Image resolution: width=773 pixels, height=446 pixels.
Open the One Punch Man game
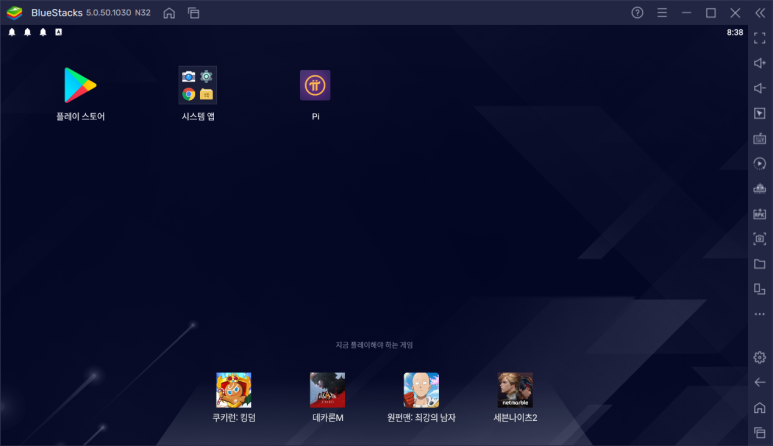click(421, 390)
